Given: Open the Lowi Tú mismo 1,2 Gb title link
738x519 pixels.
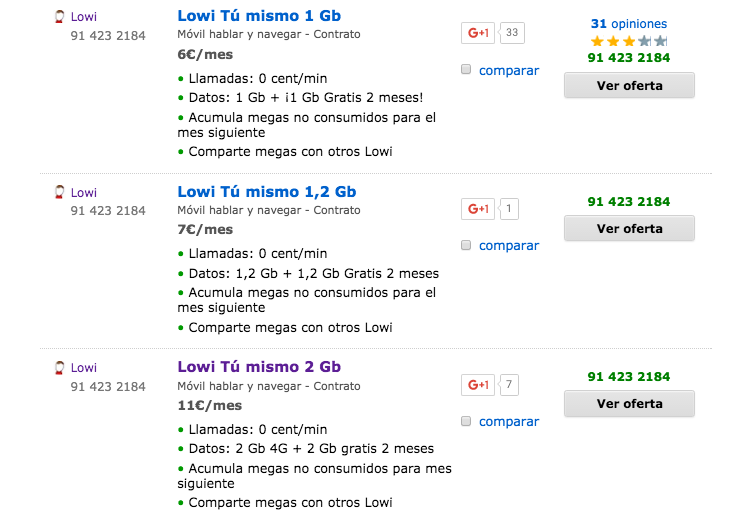Looking at the screenshot, I should 267,192.
